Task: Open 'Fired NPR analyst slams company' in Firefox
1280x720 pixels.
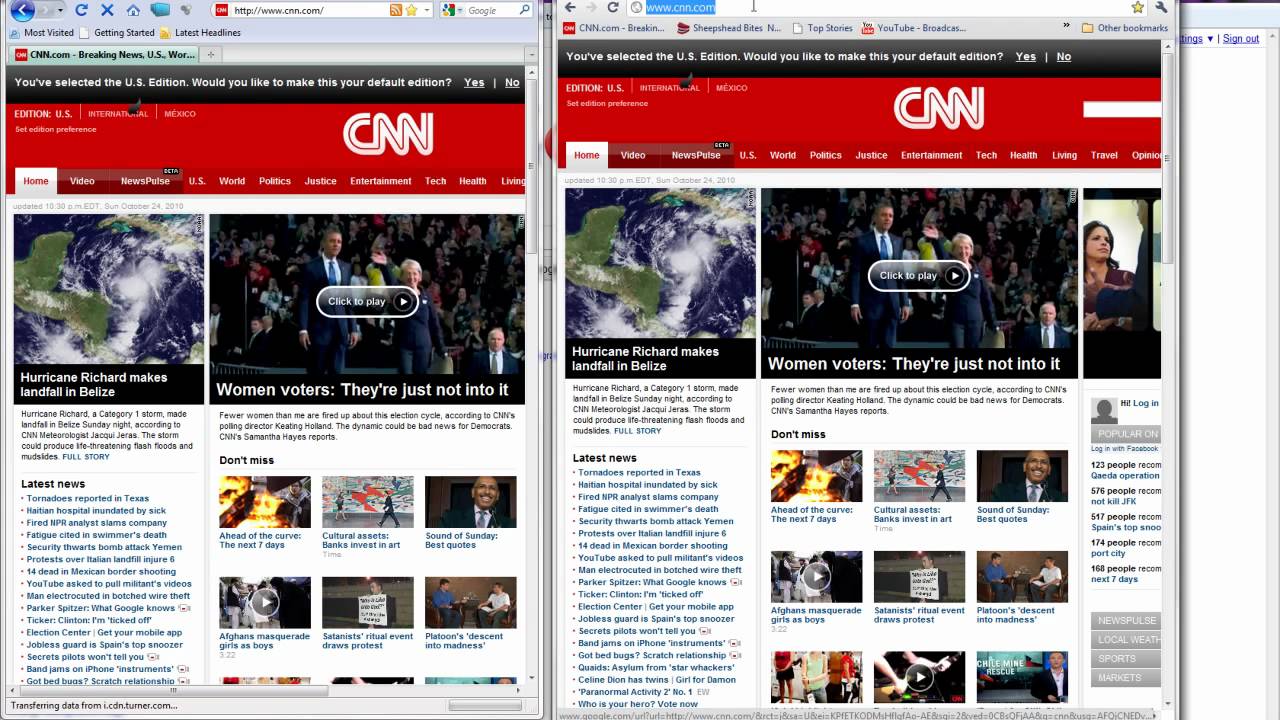Action: click(97, 523)
